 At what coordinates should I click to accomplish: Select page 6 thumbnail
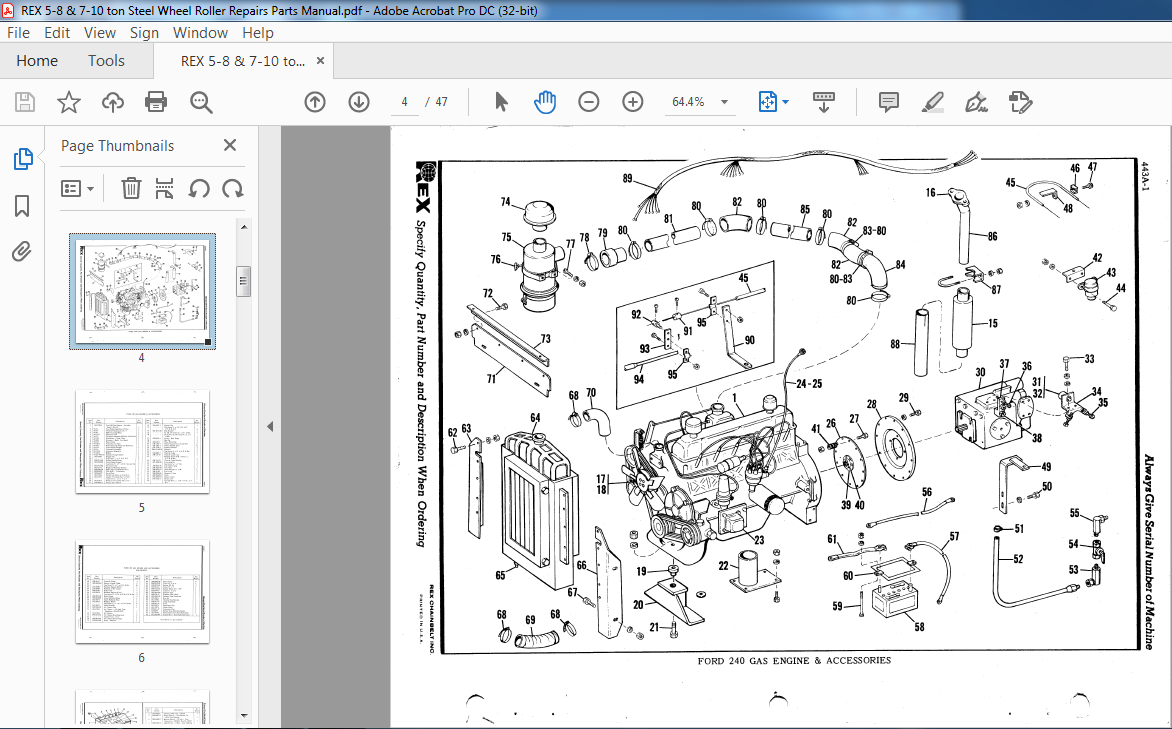142,591
